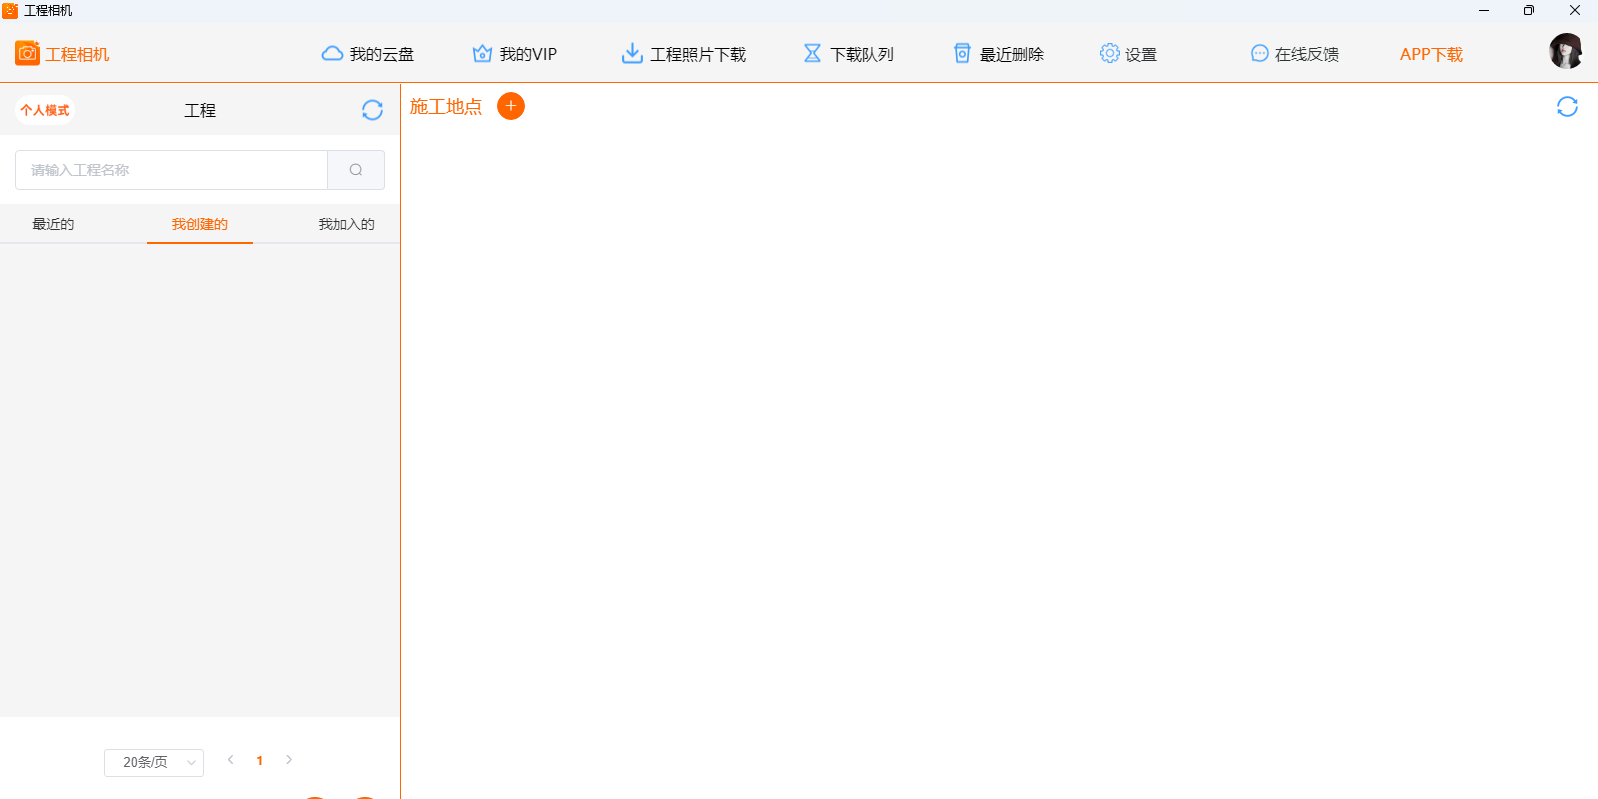Refresh the 施工地点 panel

coord(1567,107)
